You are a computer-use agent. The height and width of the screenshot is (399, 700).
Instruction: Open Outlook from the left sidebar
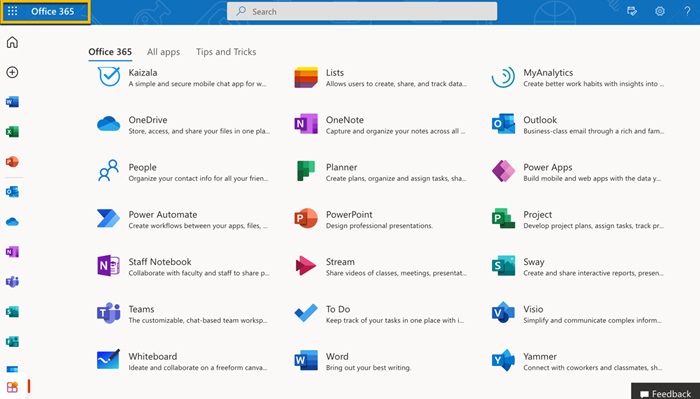[12, 192]
